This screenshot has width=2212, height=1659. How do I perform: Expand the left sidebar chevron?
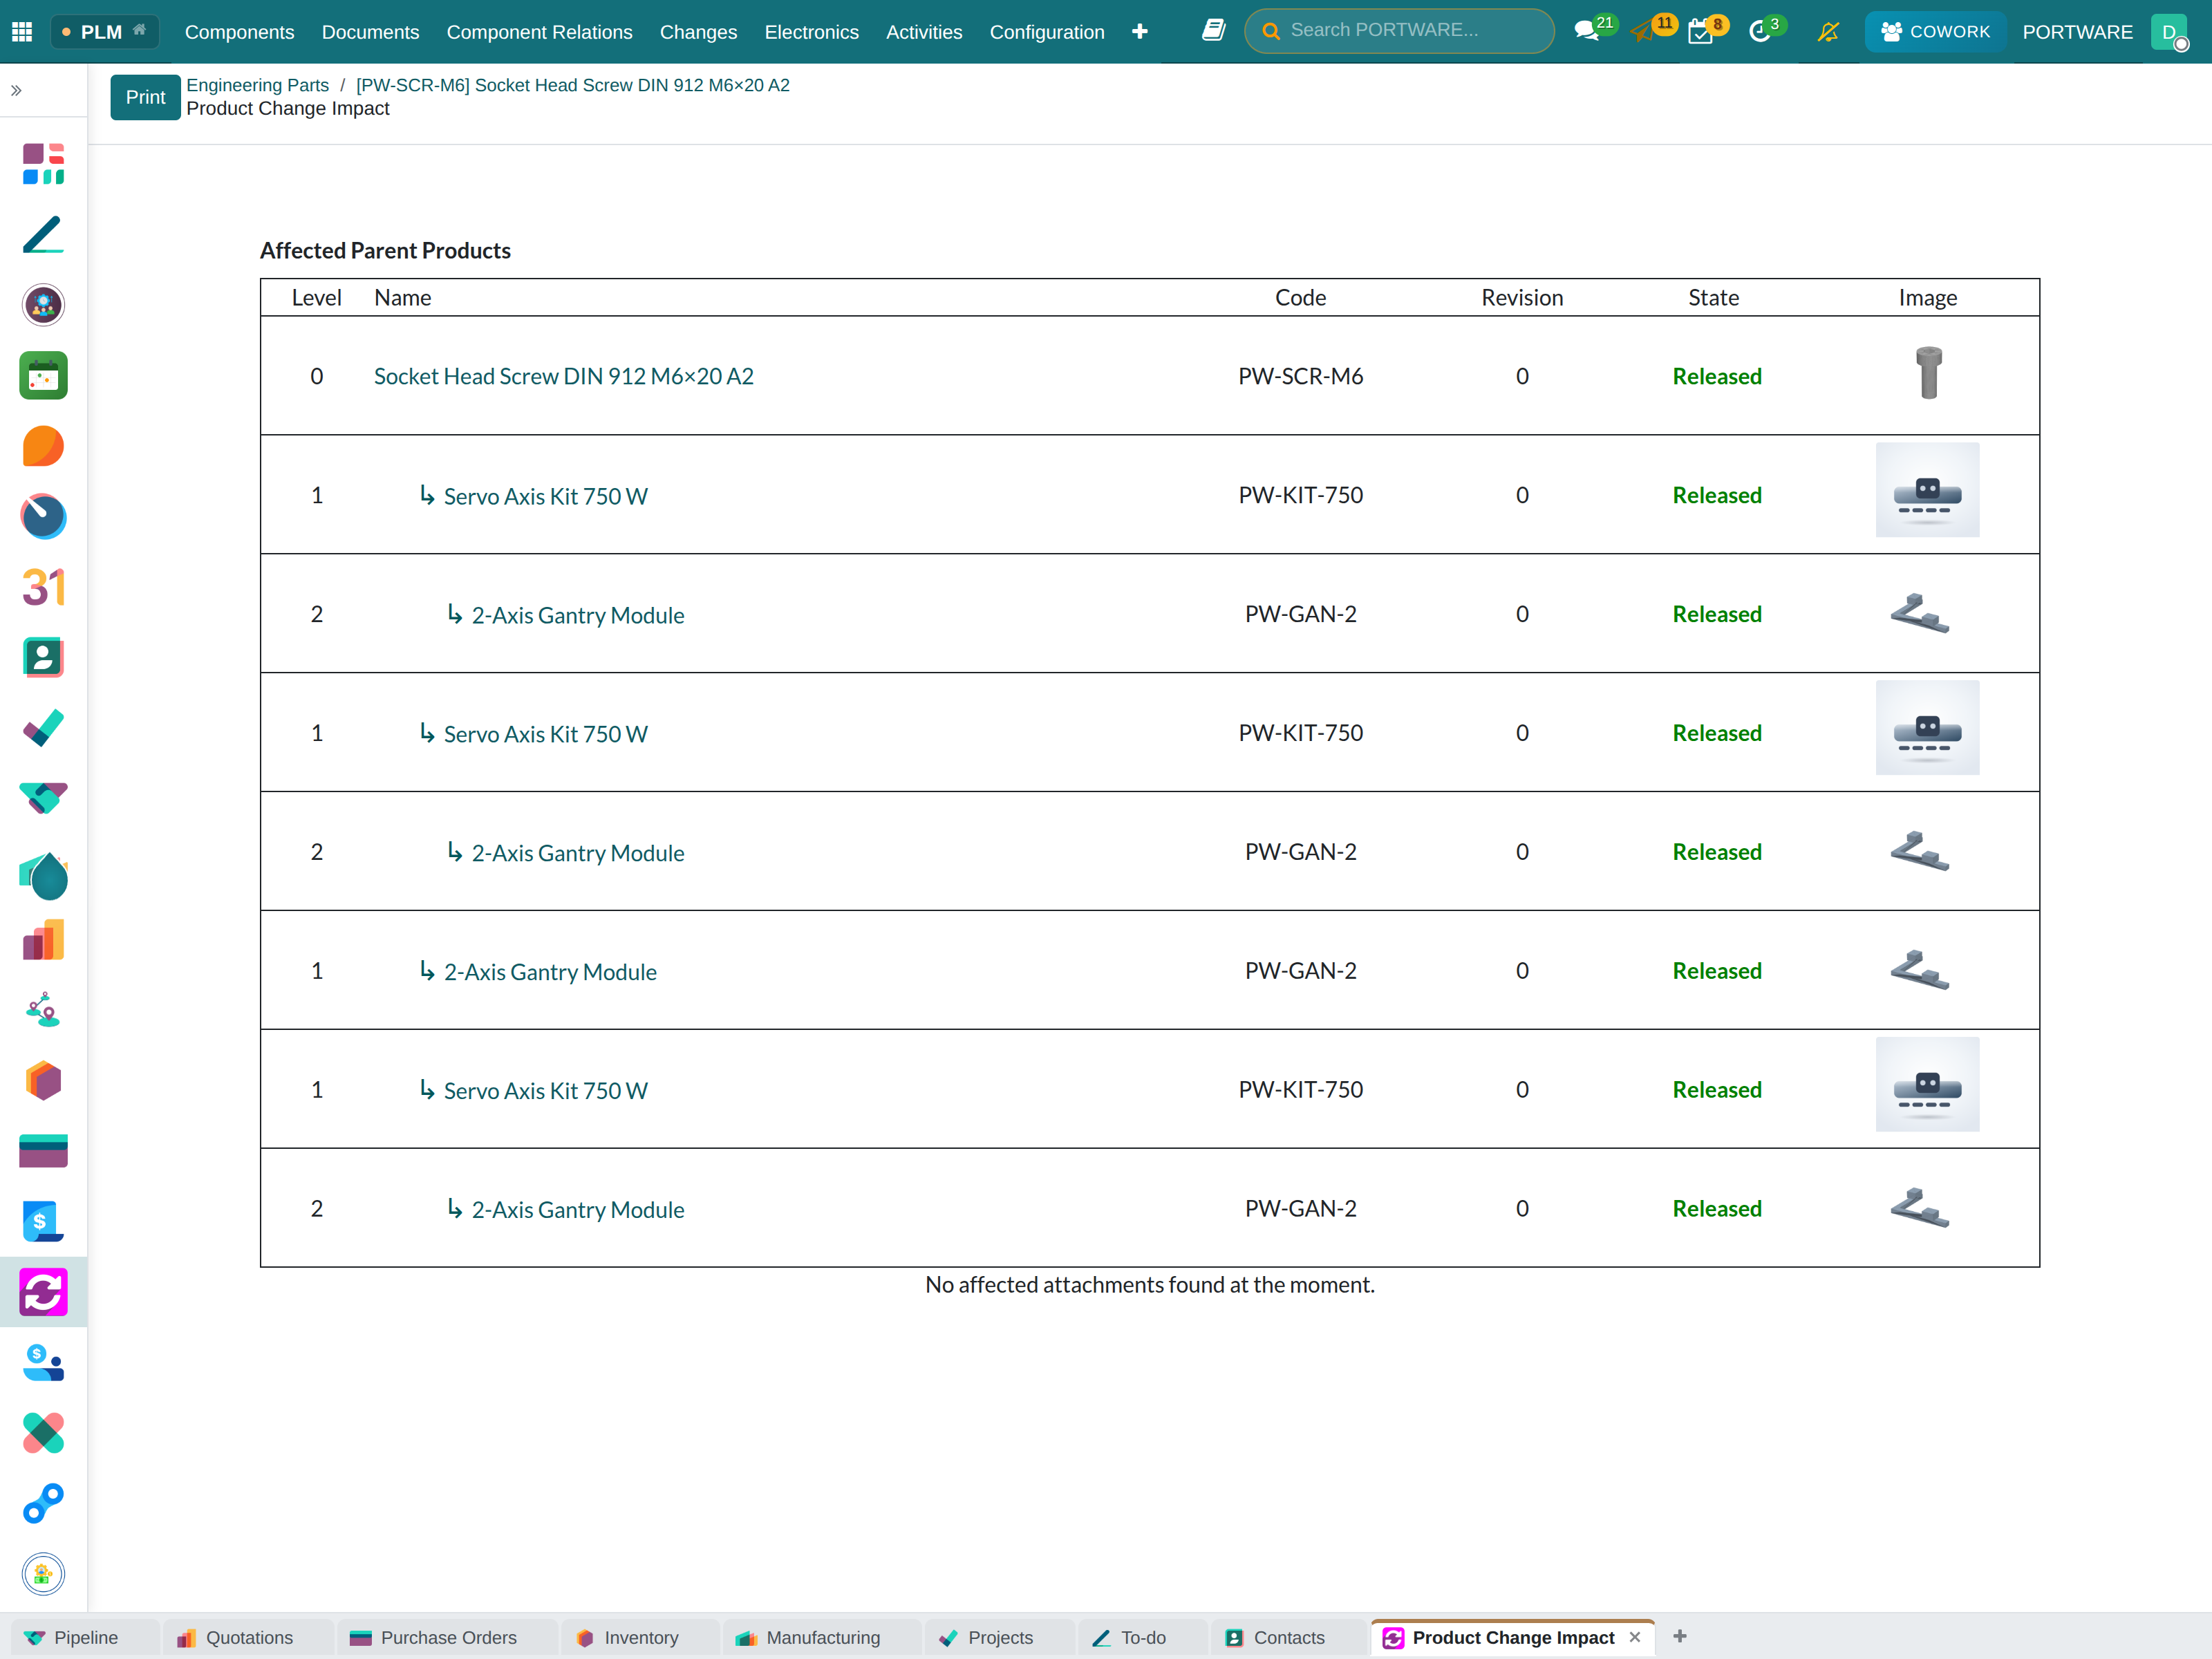[16, 91]
